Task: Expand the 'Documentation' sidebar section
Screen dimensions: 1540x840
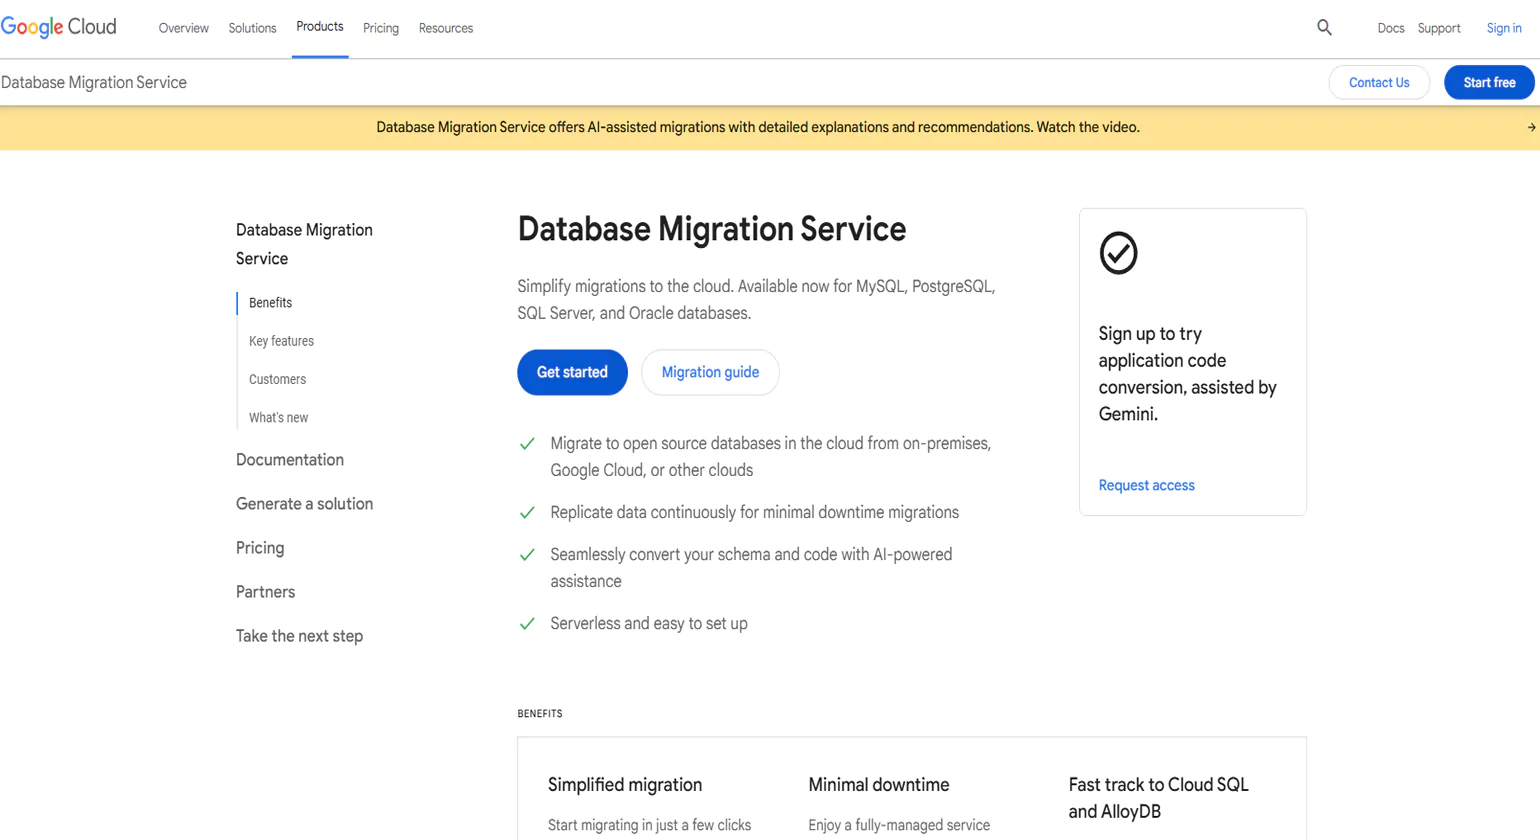Action: [x=289, y=459]
